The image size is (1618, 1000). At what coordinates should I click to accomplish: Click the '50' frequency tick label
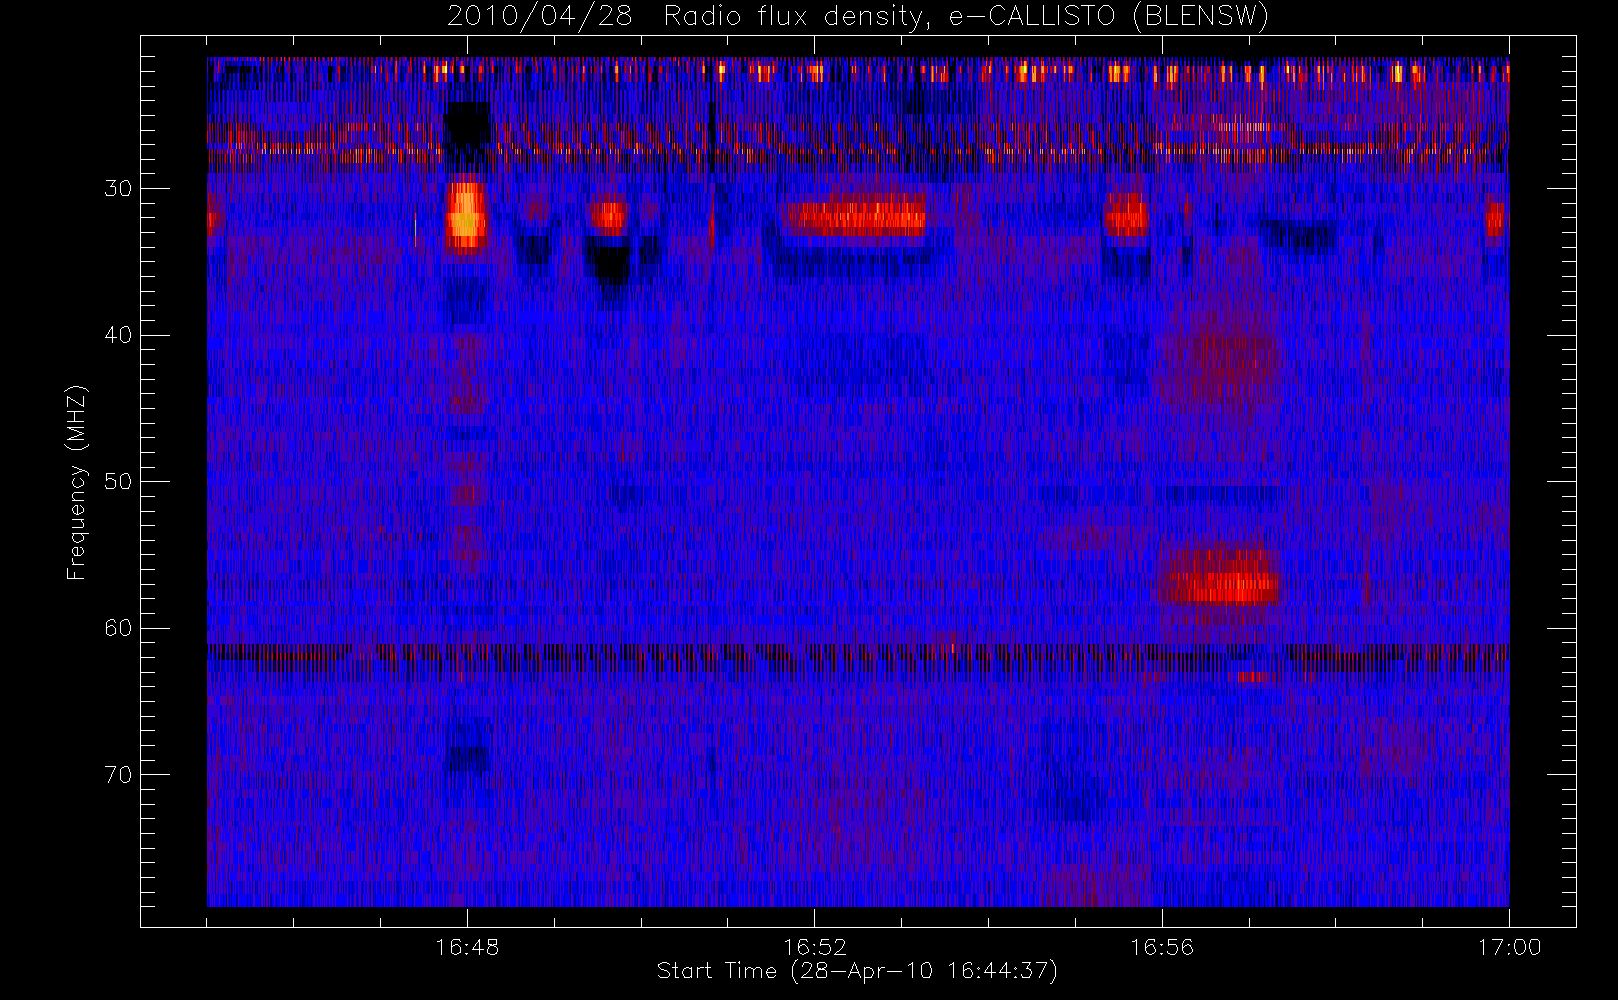(118, 482)
